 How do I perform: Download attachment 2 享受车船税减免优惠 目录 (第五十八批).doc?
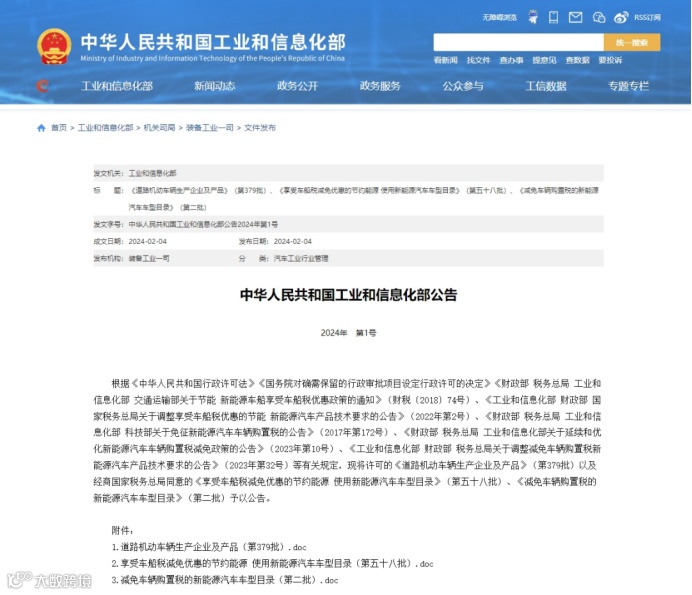click(x=272, y=563)
